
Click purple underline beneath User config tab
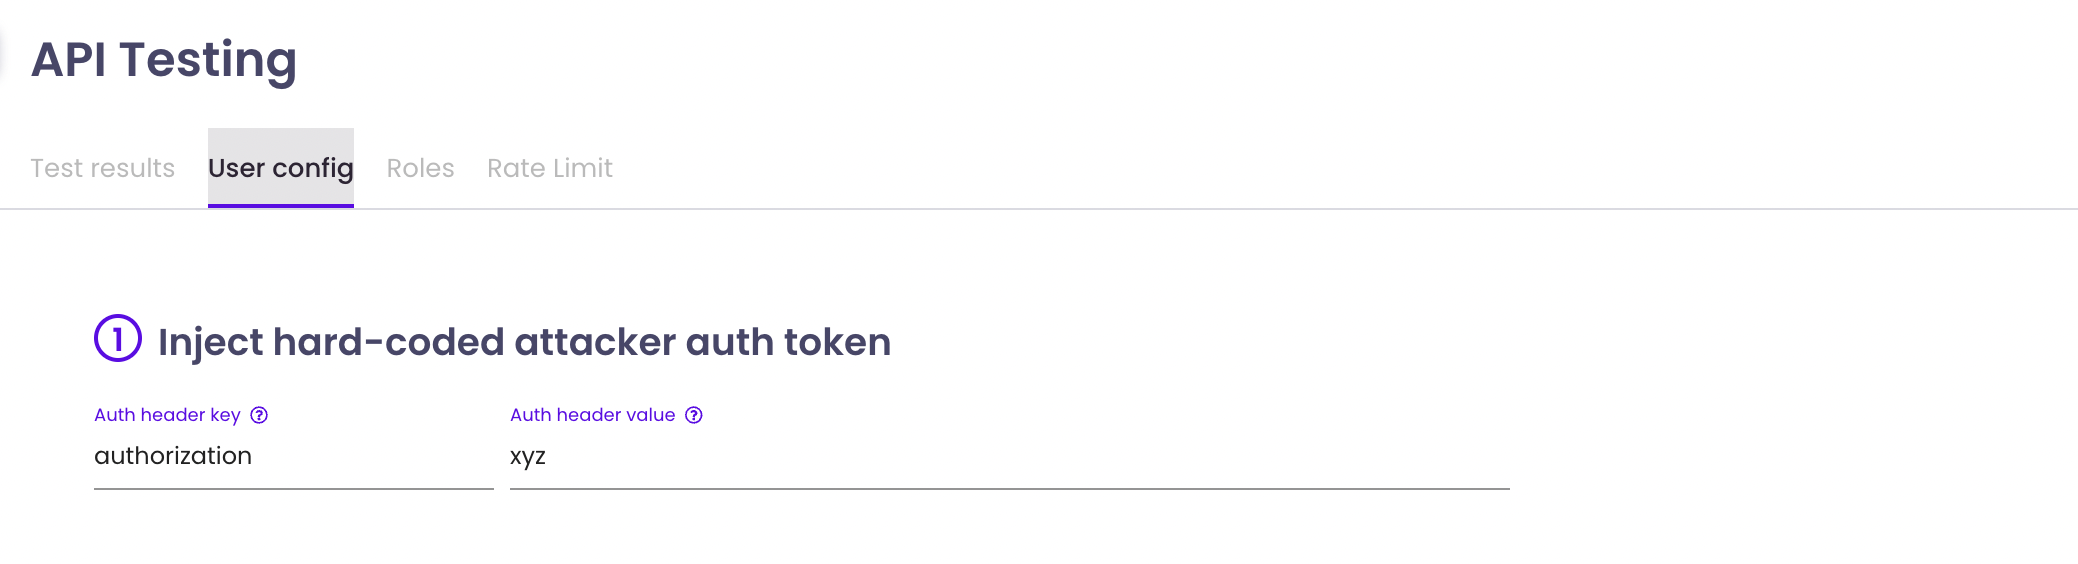[280, 205]
